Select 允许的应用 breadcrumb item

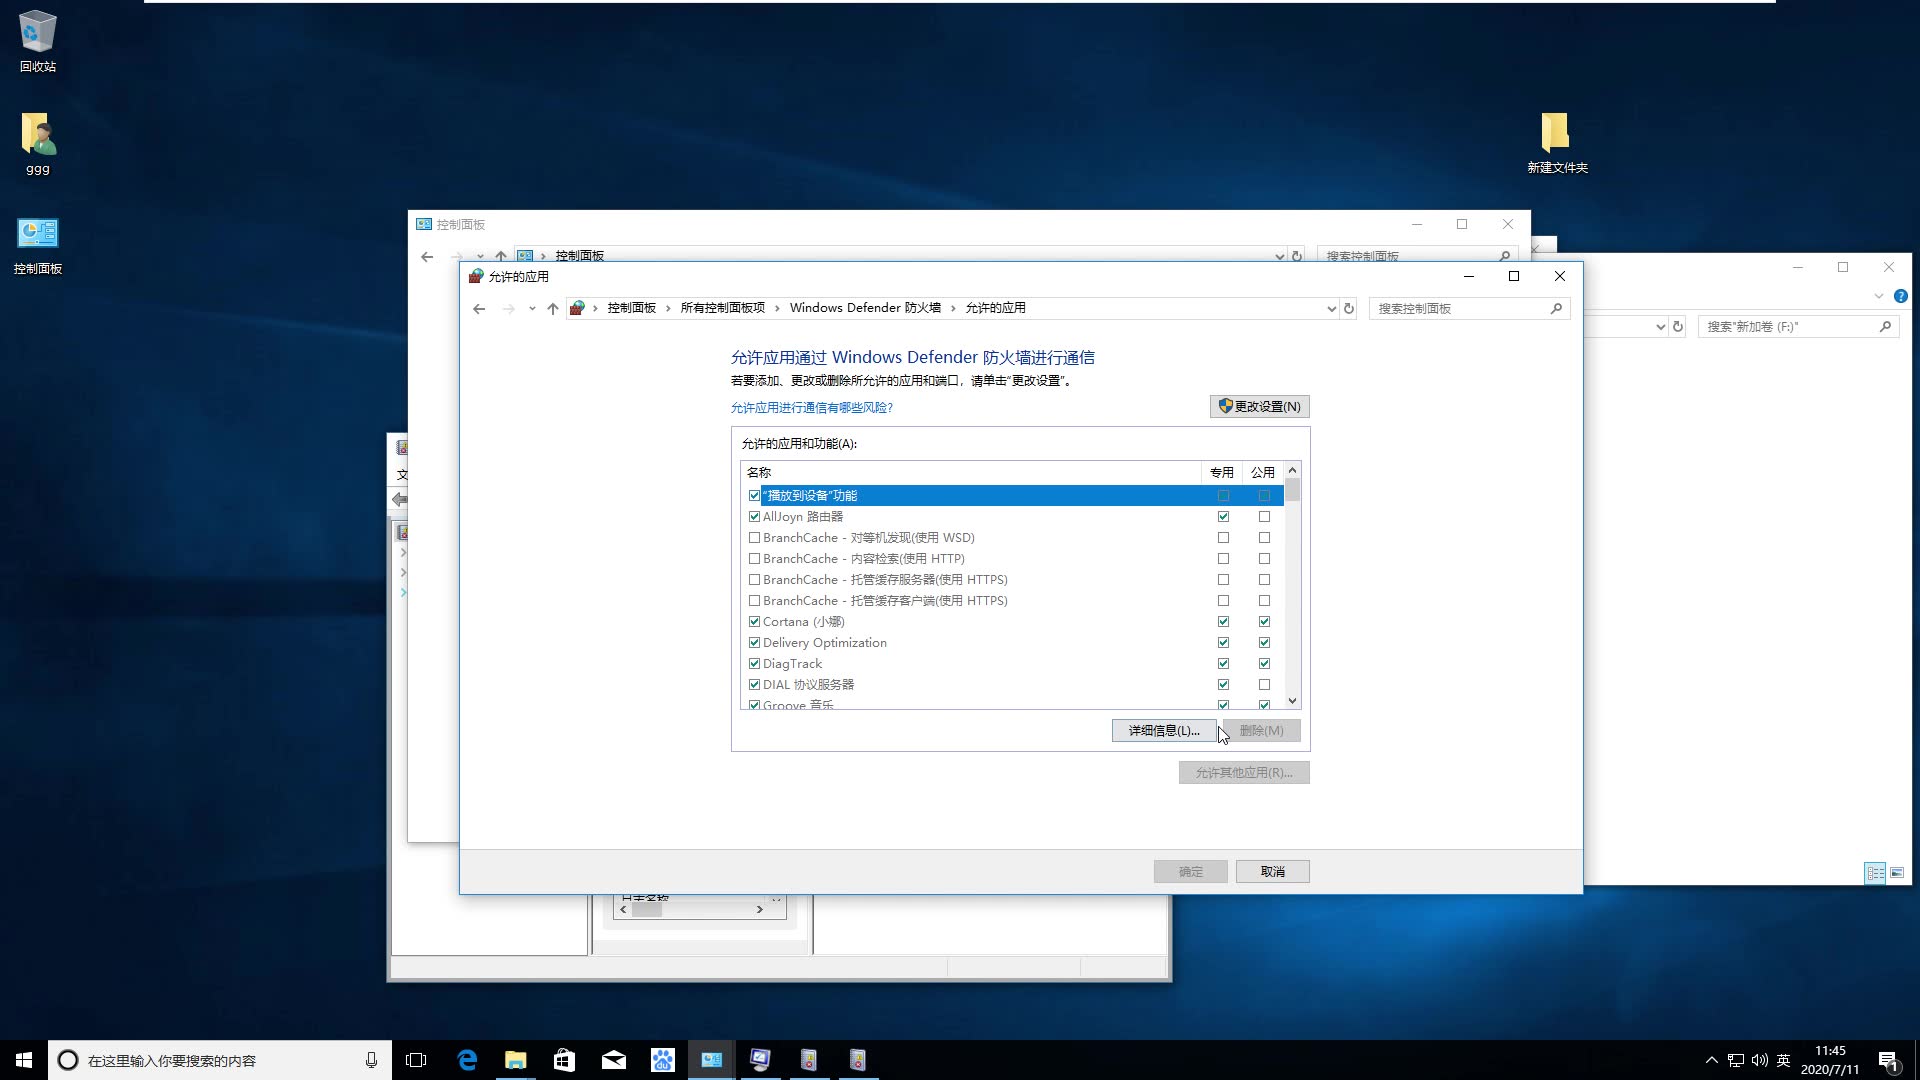pyautogui.click(x=995, y=308)
